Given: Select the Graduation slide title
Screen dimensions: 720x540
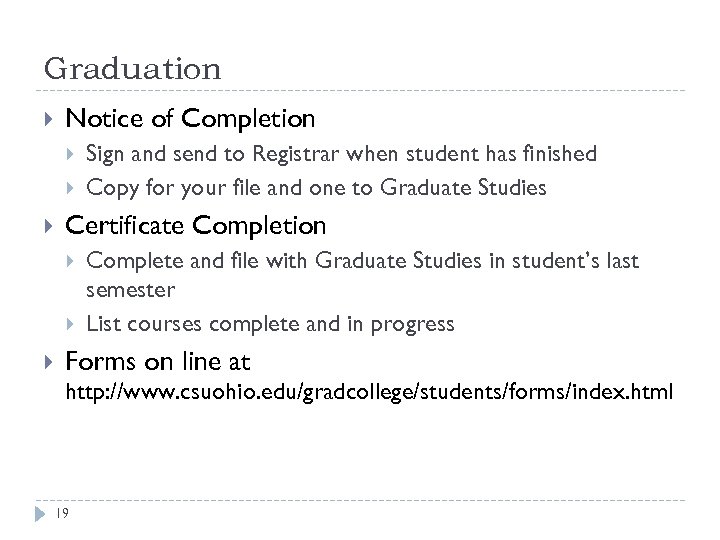Looking at the screenshot, I should click(132, 70).
